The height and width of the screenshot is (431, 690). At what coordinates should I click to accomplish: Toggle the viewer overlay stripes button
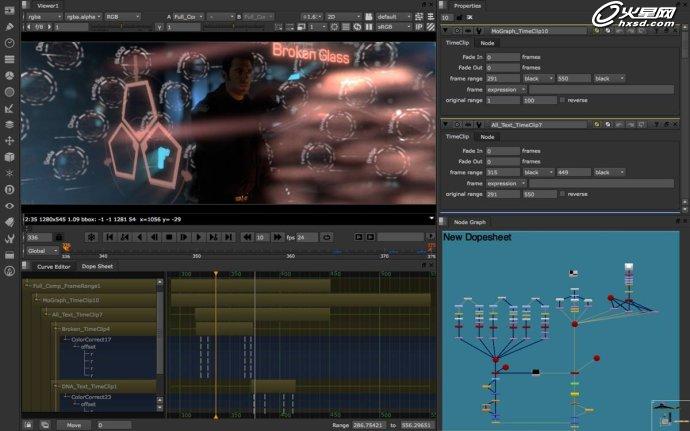(x=430, y=27)
